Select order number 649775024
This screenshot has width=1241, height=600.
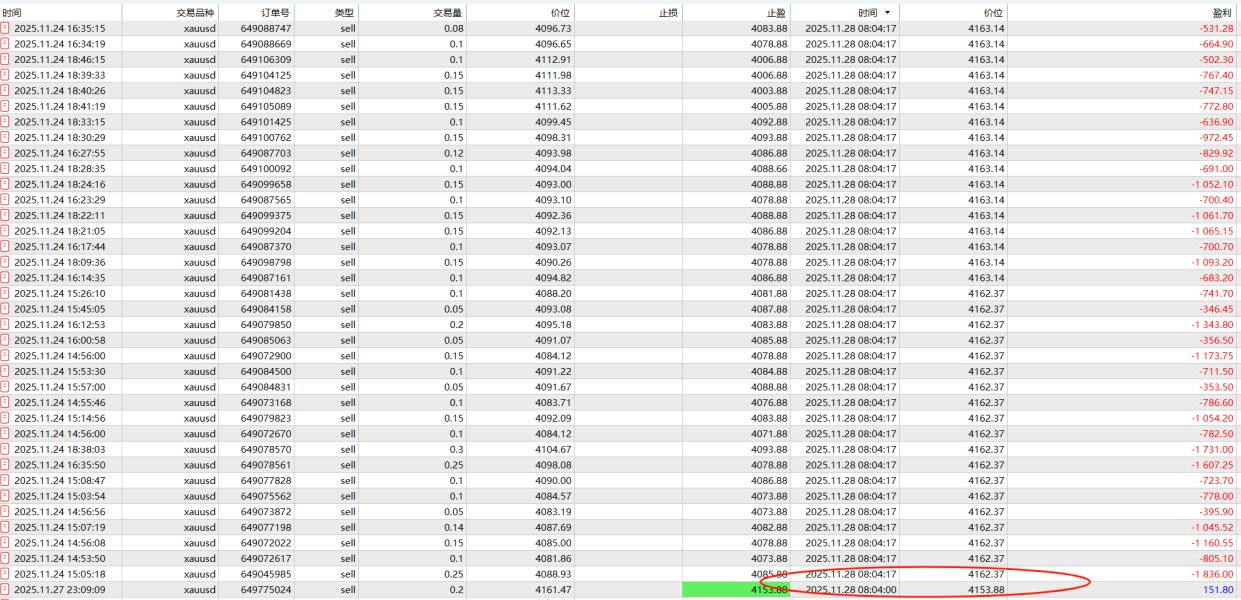(266, 590)
